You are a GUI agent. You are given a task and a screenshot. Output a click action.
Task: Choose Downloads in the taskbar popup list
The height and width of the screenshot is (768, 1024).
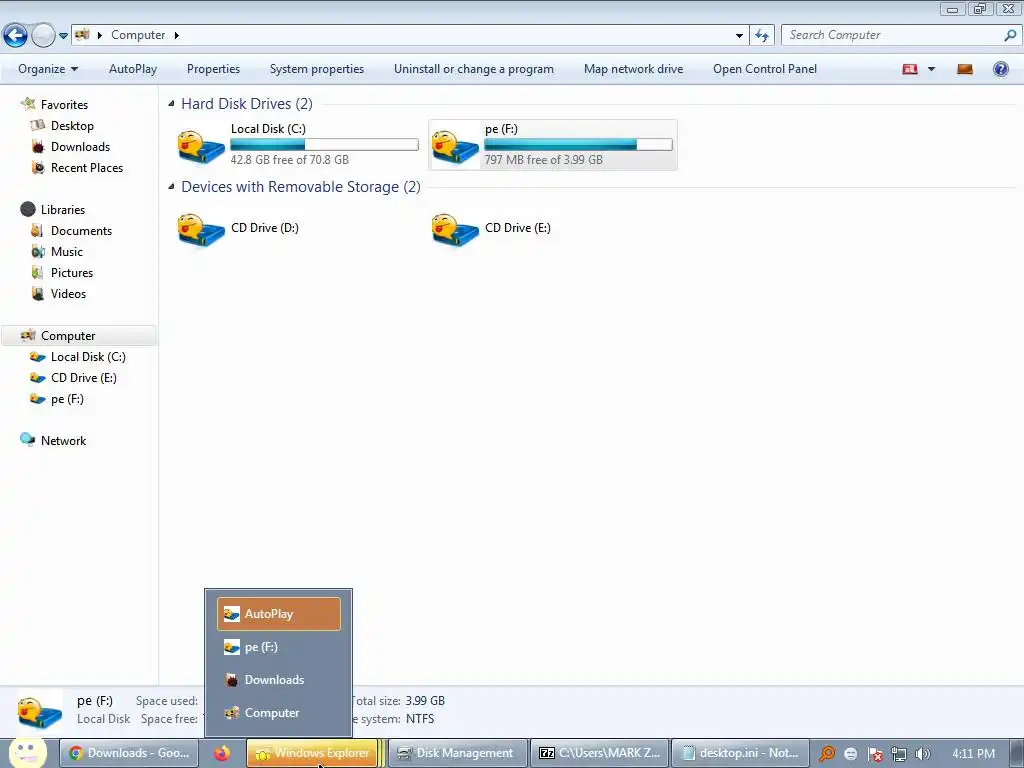point(279,680)
